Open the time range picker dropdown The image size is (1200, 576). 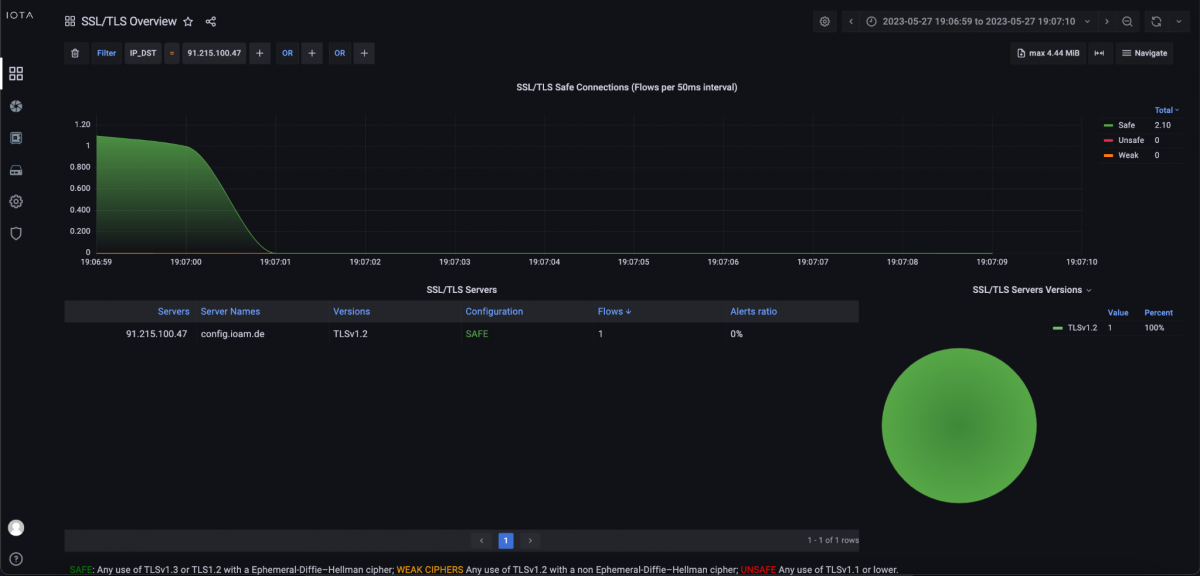[970, 21]
